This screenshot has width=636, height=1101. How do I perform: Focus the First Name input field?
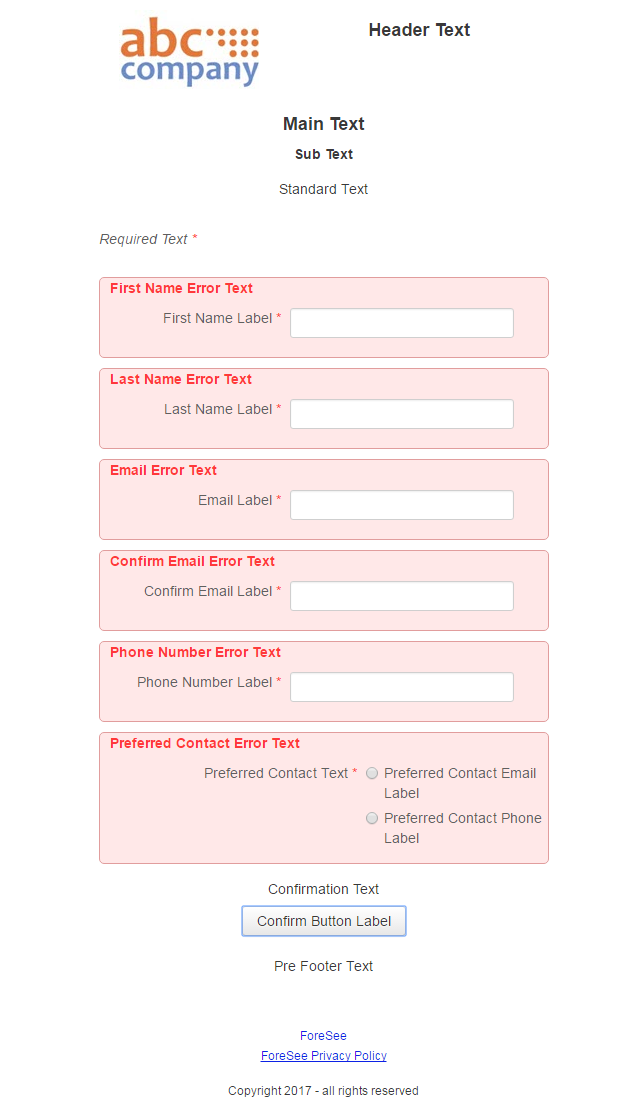click(401, 323)
